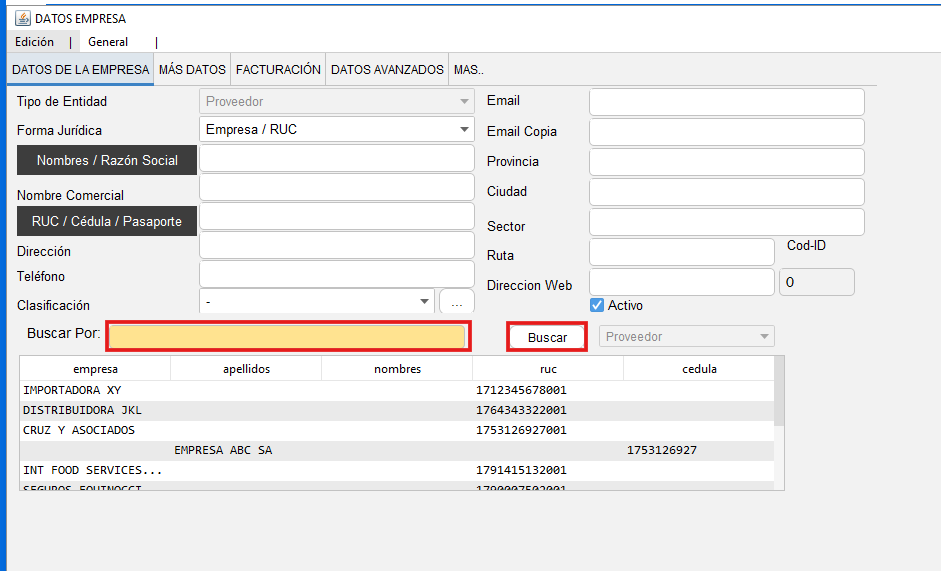Image resolution: width=941 pixels, height=571 pixels.
Task: Expand the Clasificación dropdown
Action: tap(316, 301)
